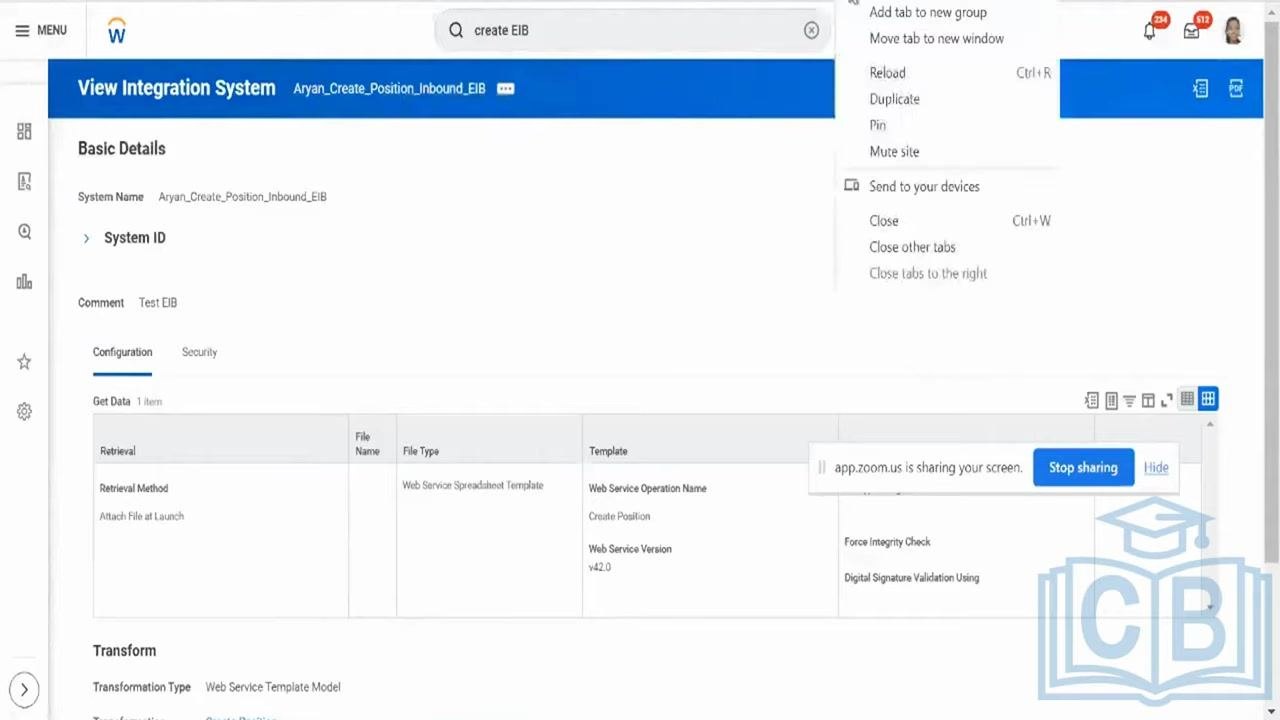Open column preferences icon for Get Data grid
This screenshot has width=1280, height=720.
(1148, 400)
